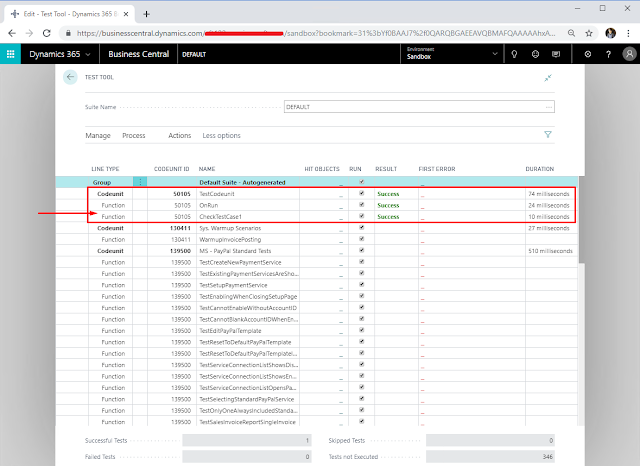The image size is (640, 466).
Task: Open the Dynamics 365 app launcher waffle
Action: pos(10,54)
